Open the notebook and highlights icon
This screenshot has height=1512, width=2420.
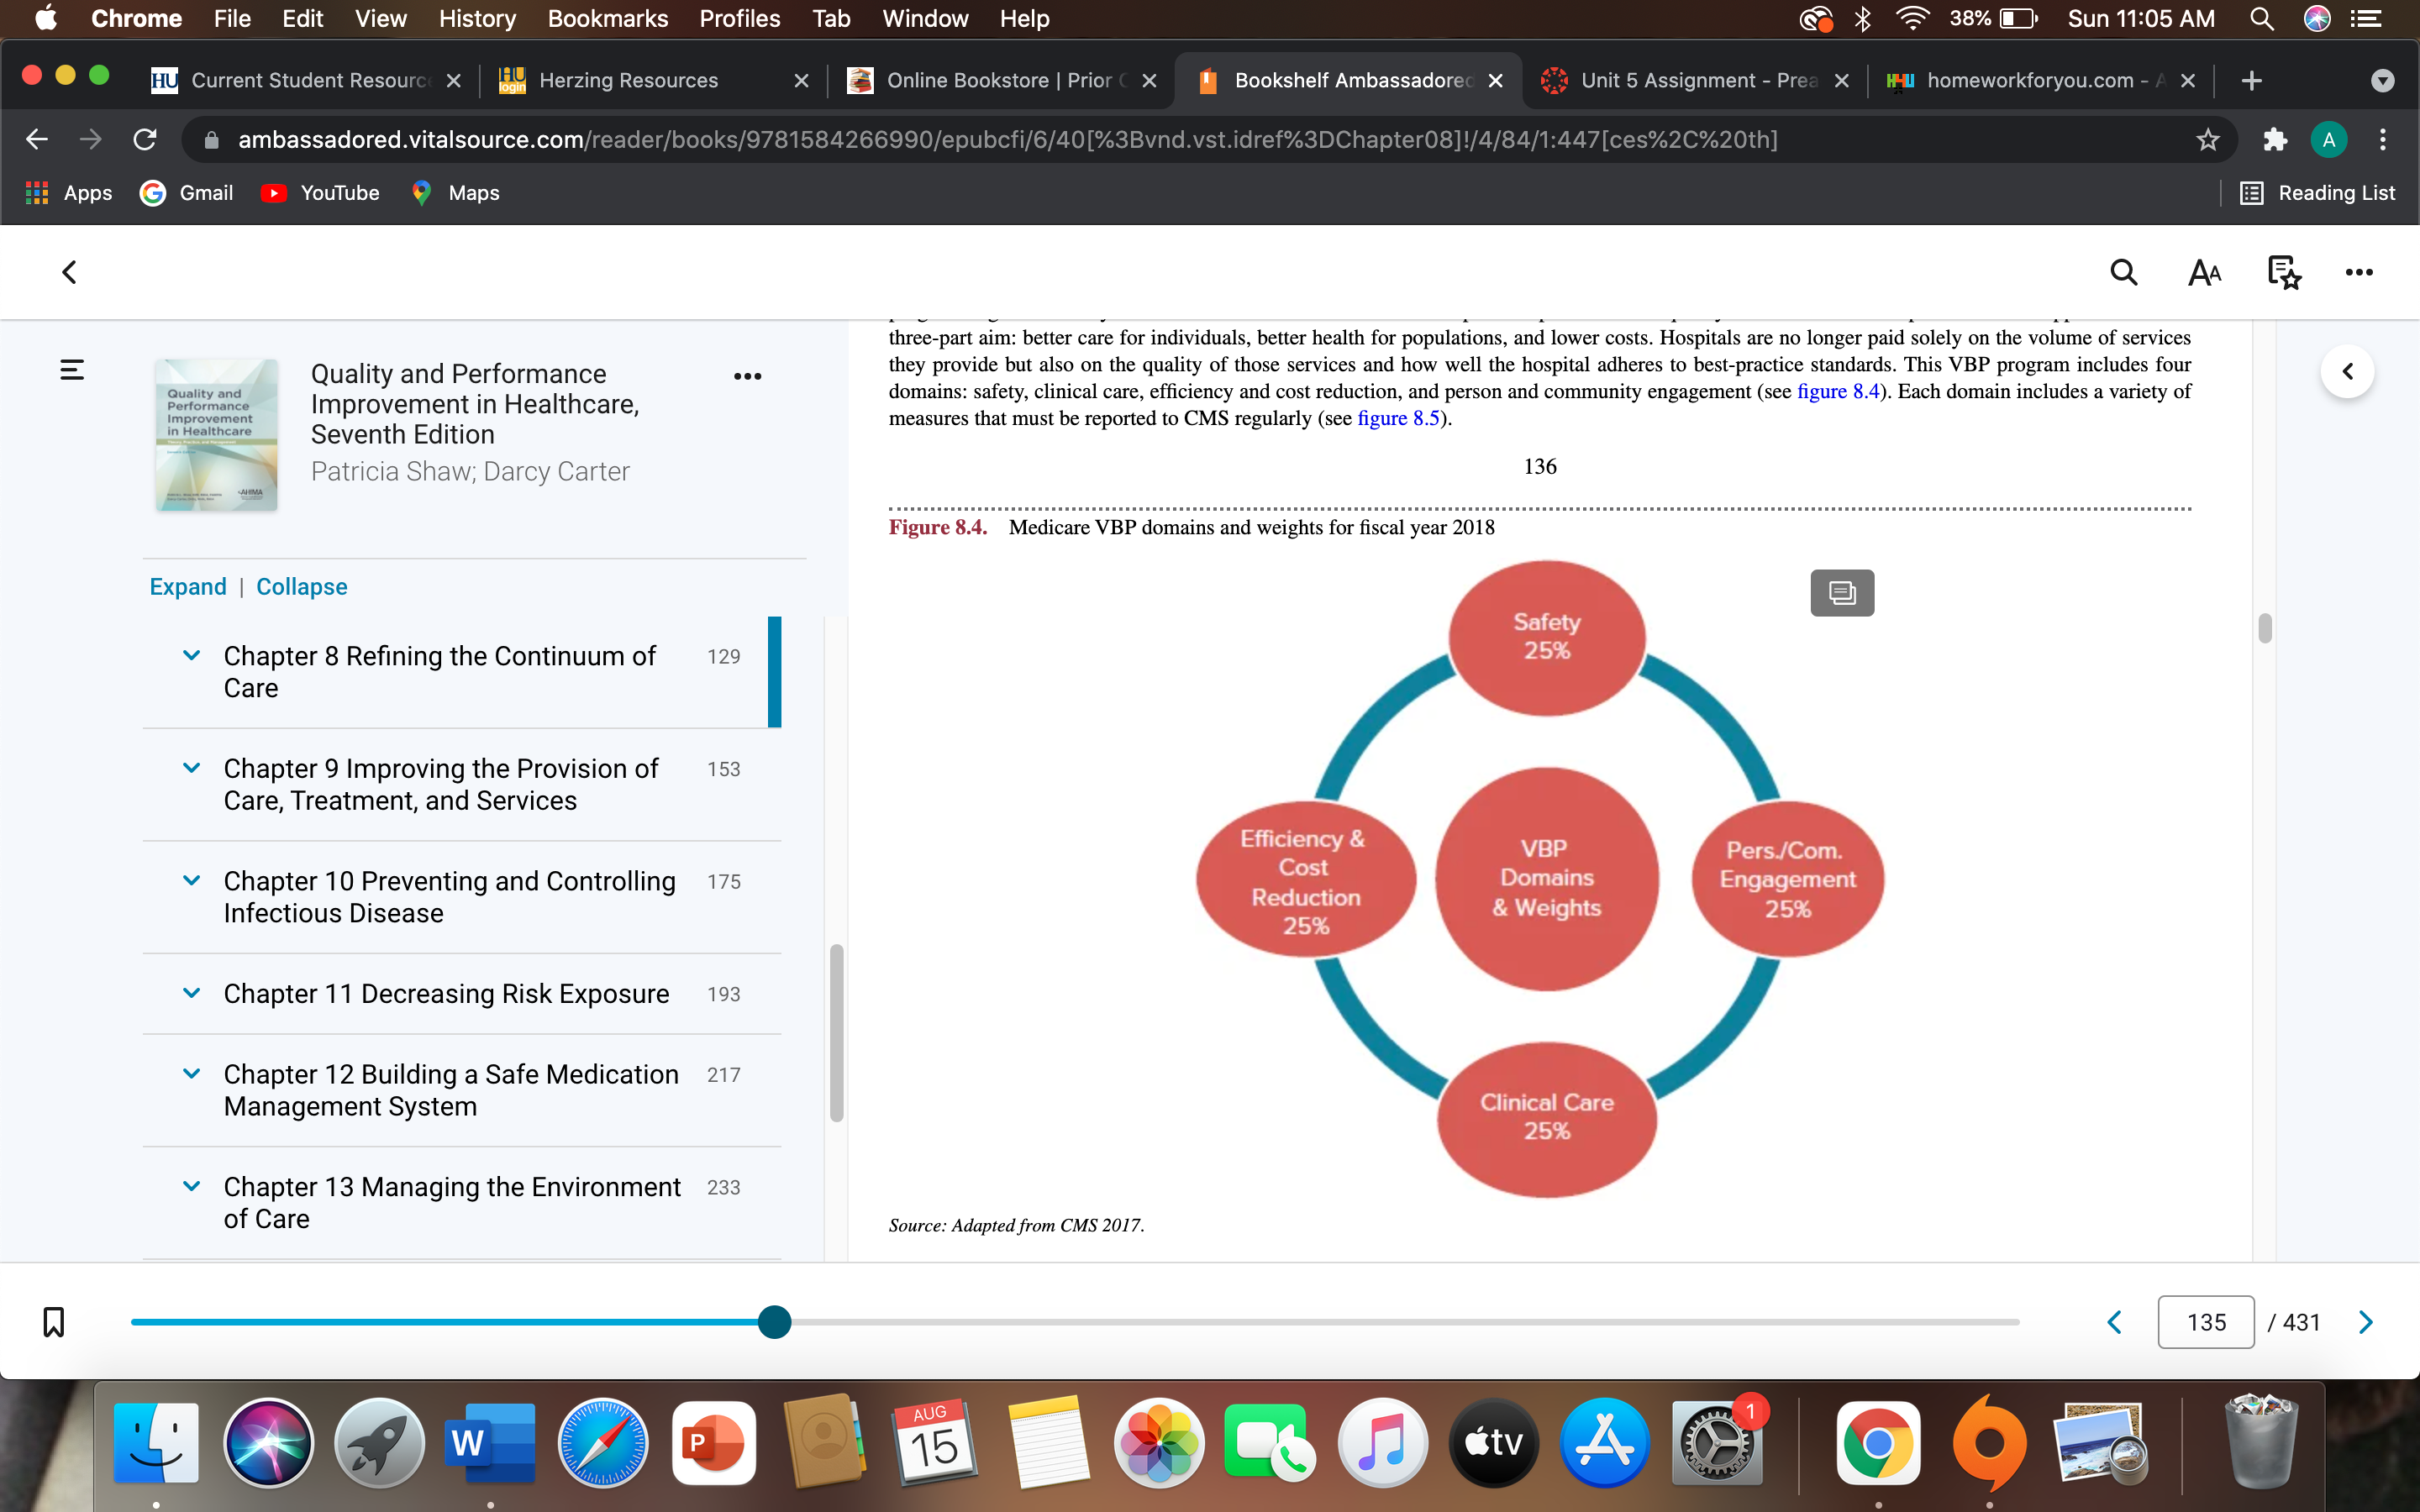click(2284, 272)
